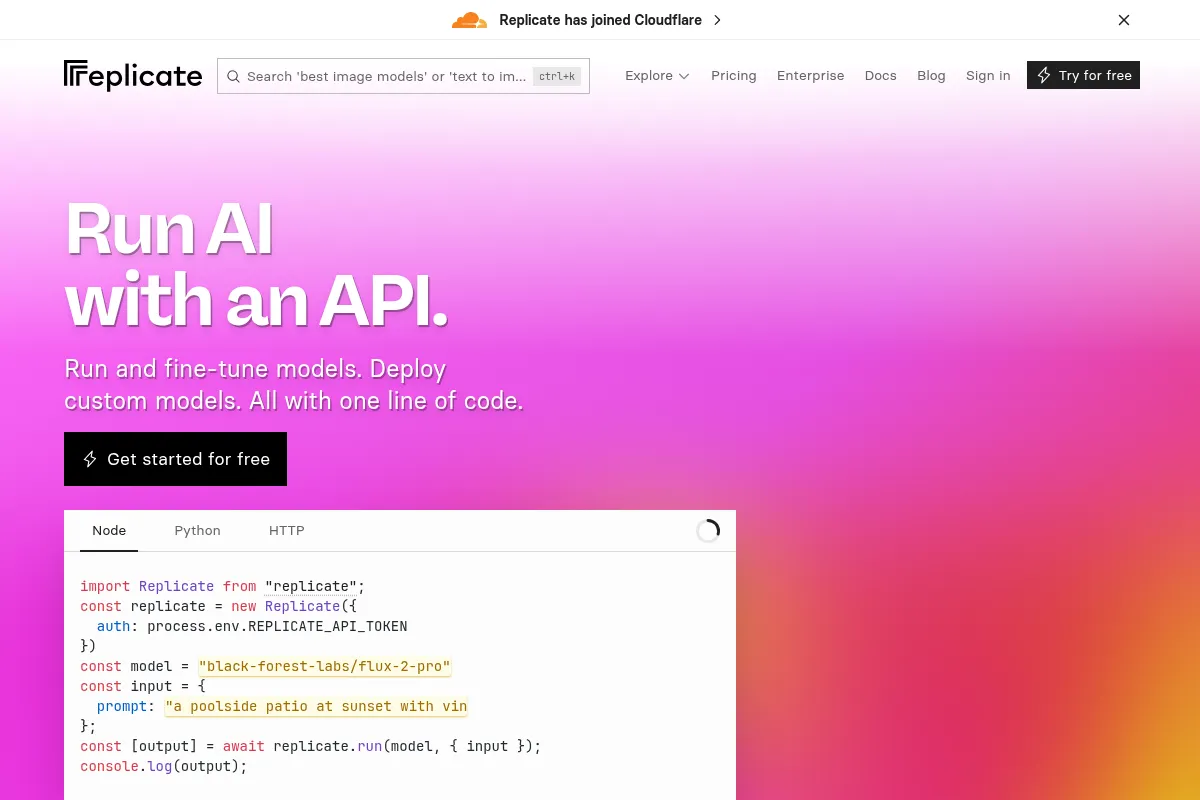Click the magnifier icon in search box
The height and width of the screenshot is (800, 1200).
click(233, 76)
